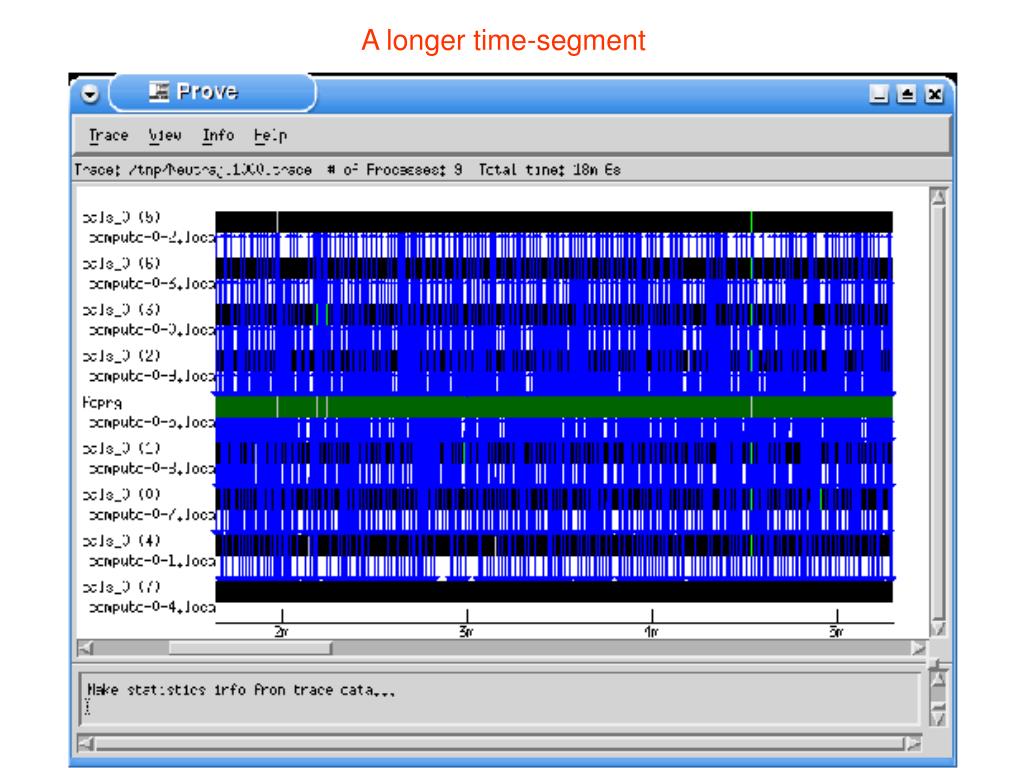Click the timeline vertical scrollbar track

(x=938, y=411)
